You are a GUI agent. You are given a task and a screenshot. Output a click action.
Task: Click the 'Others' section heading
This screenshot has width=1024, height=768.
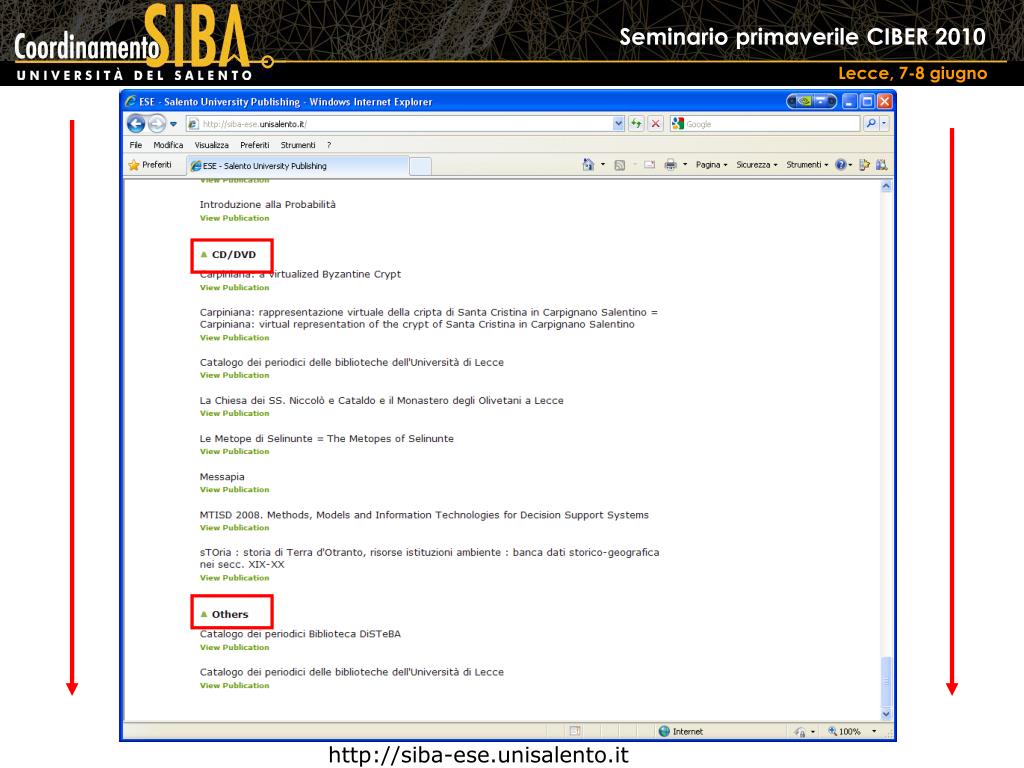[x=230, y=615]
